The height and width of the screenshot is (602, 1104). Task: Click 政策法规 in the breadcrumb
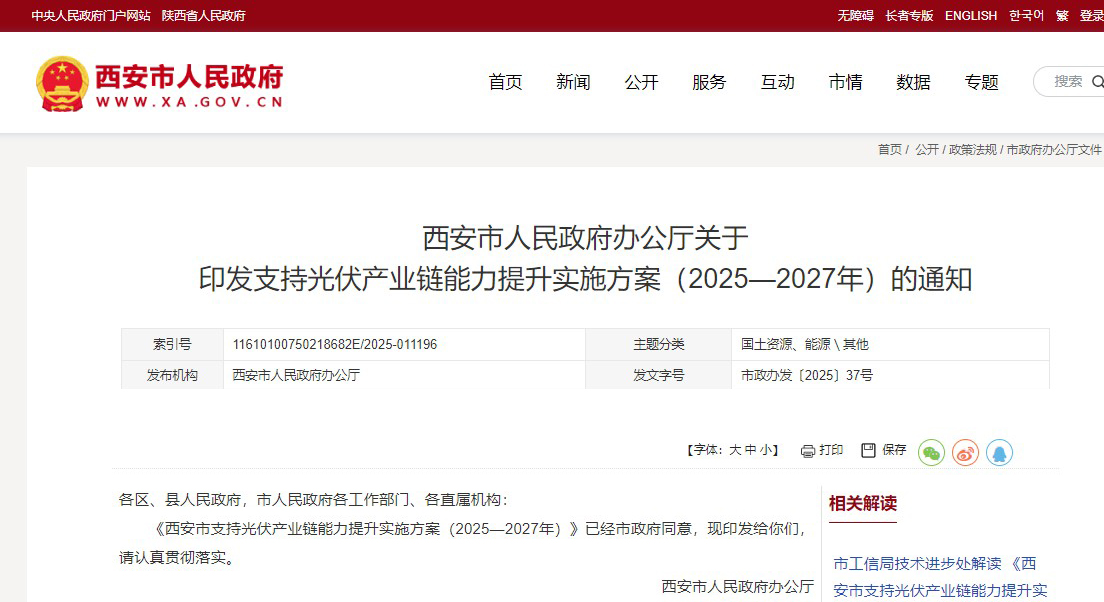(x=972, y=149)
